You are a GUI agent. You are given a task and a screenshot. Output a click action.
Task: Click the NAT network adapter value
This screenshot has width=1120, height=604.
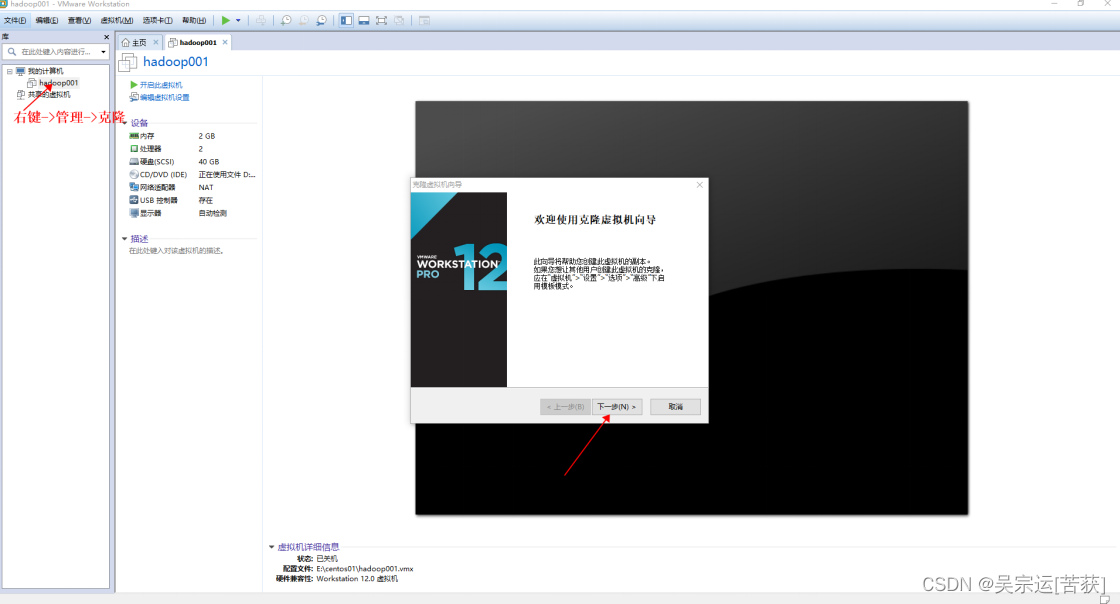[x=206, y=187]
